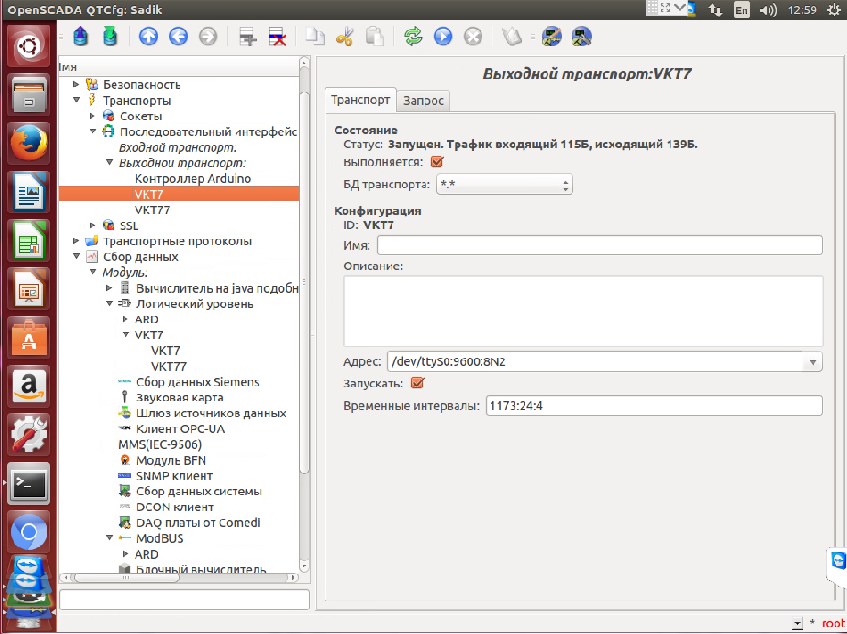Click the save to database toolbar icon
This screenshot has width=847, height=634.
[x=109, y=37]
